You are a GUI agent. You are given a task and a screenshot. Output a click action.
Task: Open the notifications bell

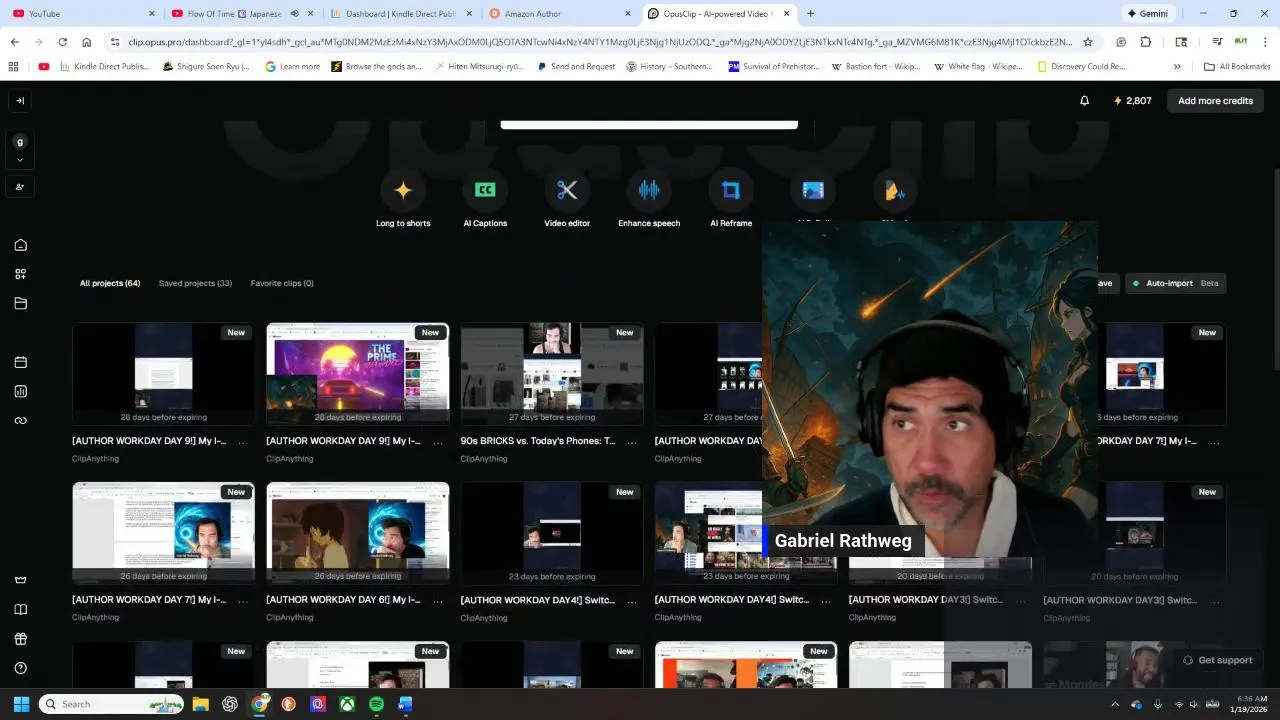coord(1084,101)
